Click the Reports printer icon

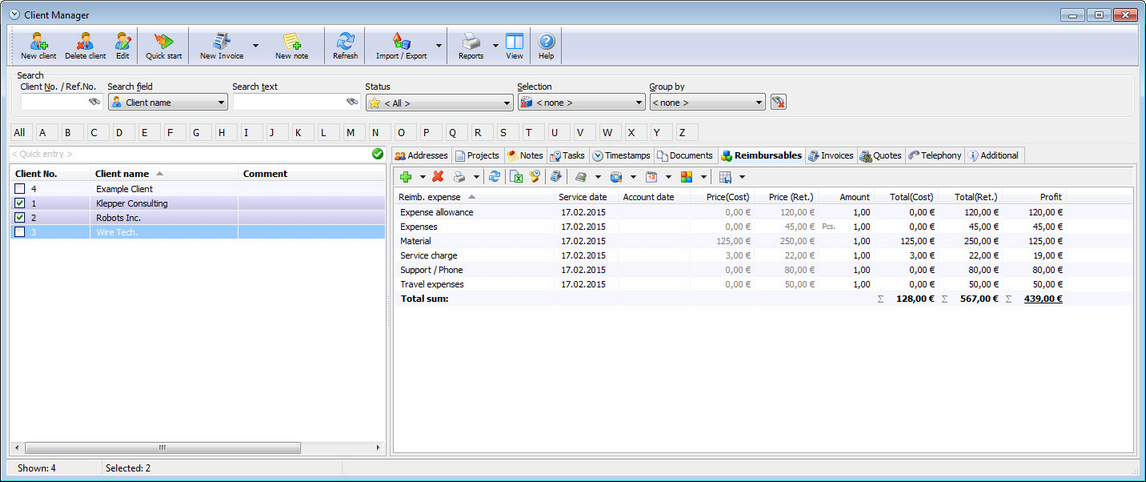(x=471, y=41)
